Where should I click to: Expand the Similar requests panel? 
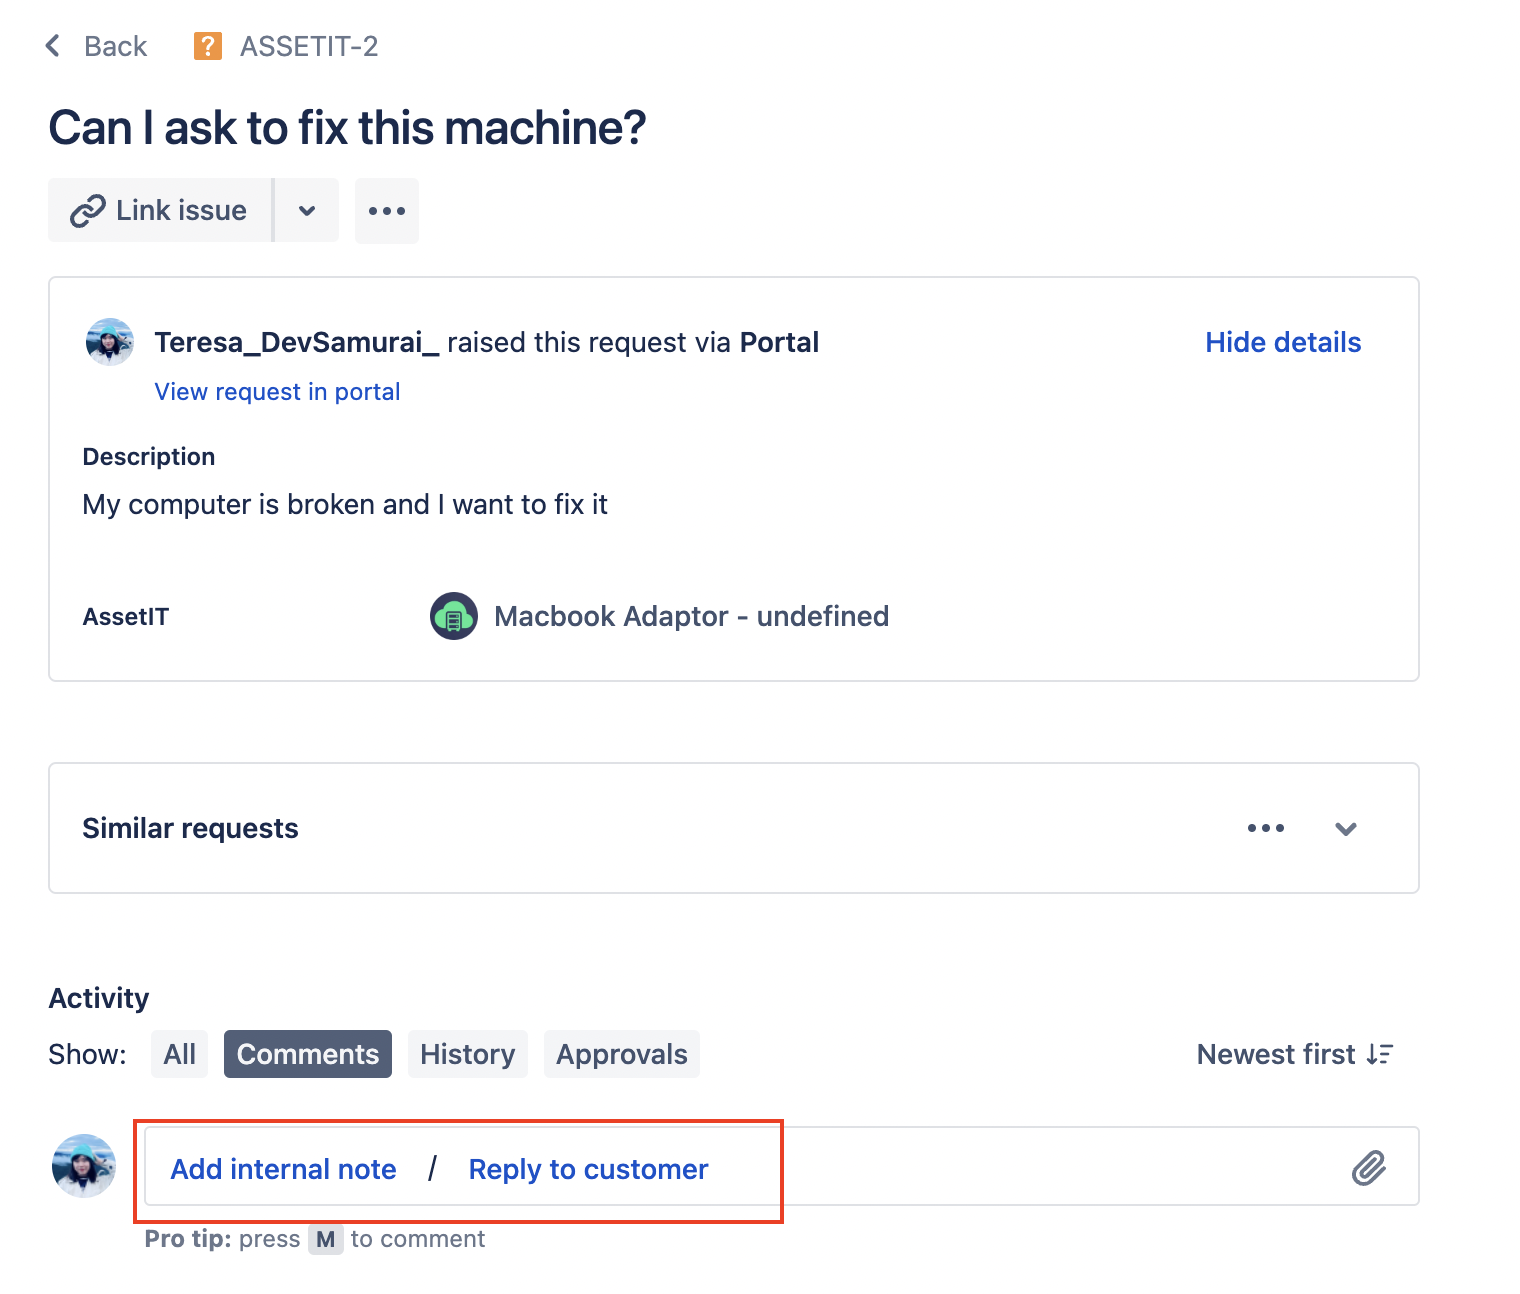[1346, 829]
